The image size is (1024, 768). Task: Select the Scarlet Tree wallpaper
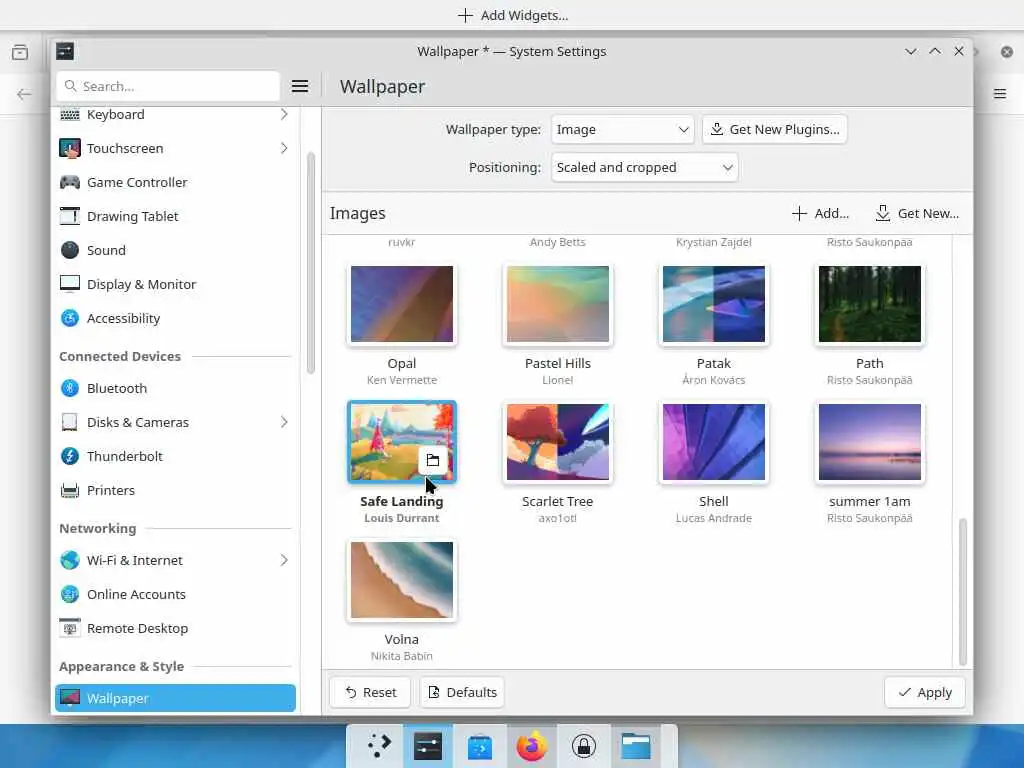558,442
